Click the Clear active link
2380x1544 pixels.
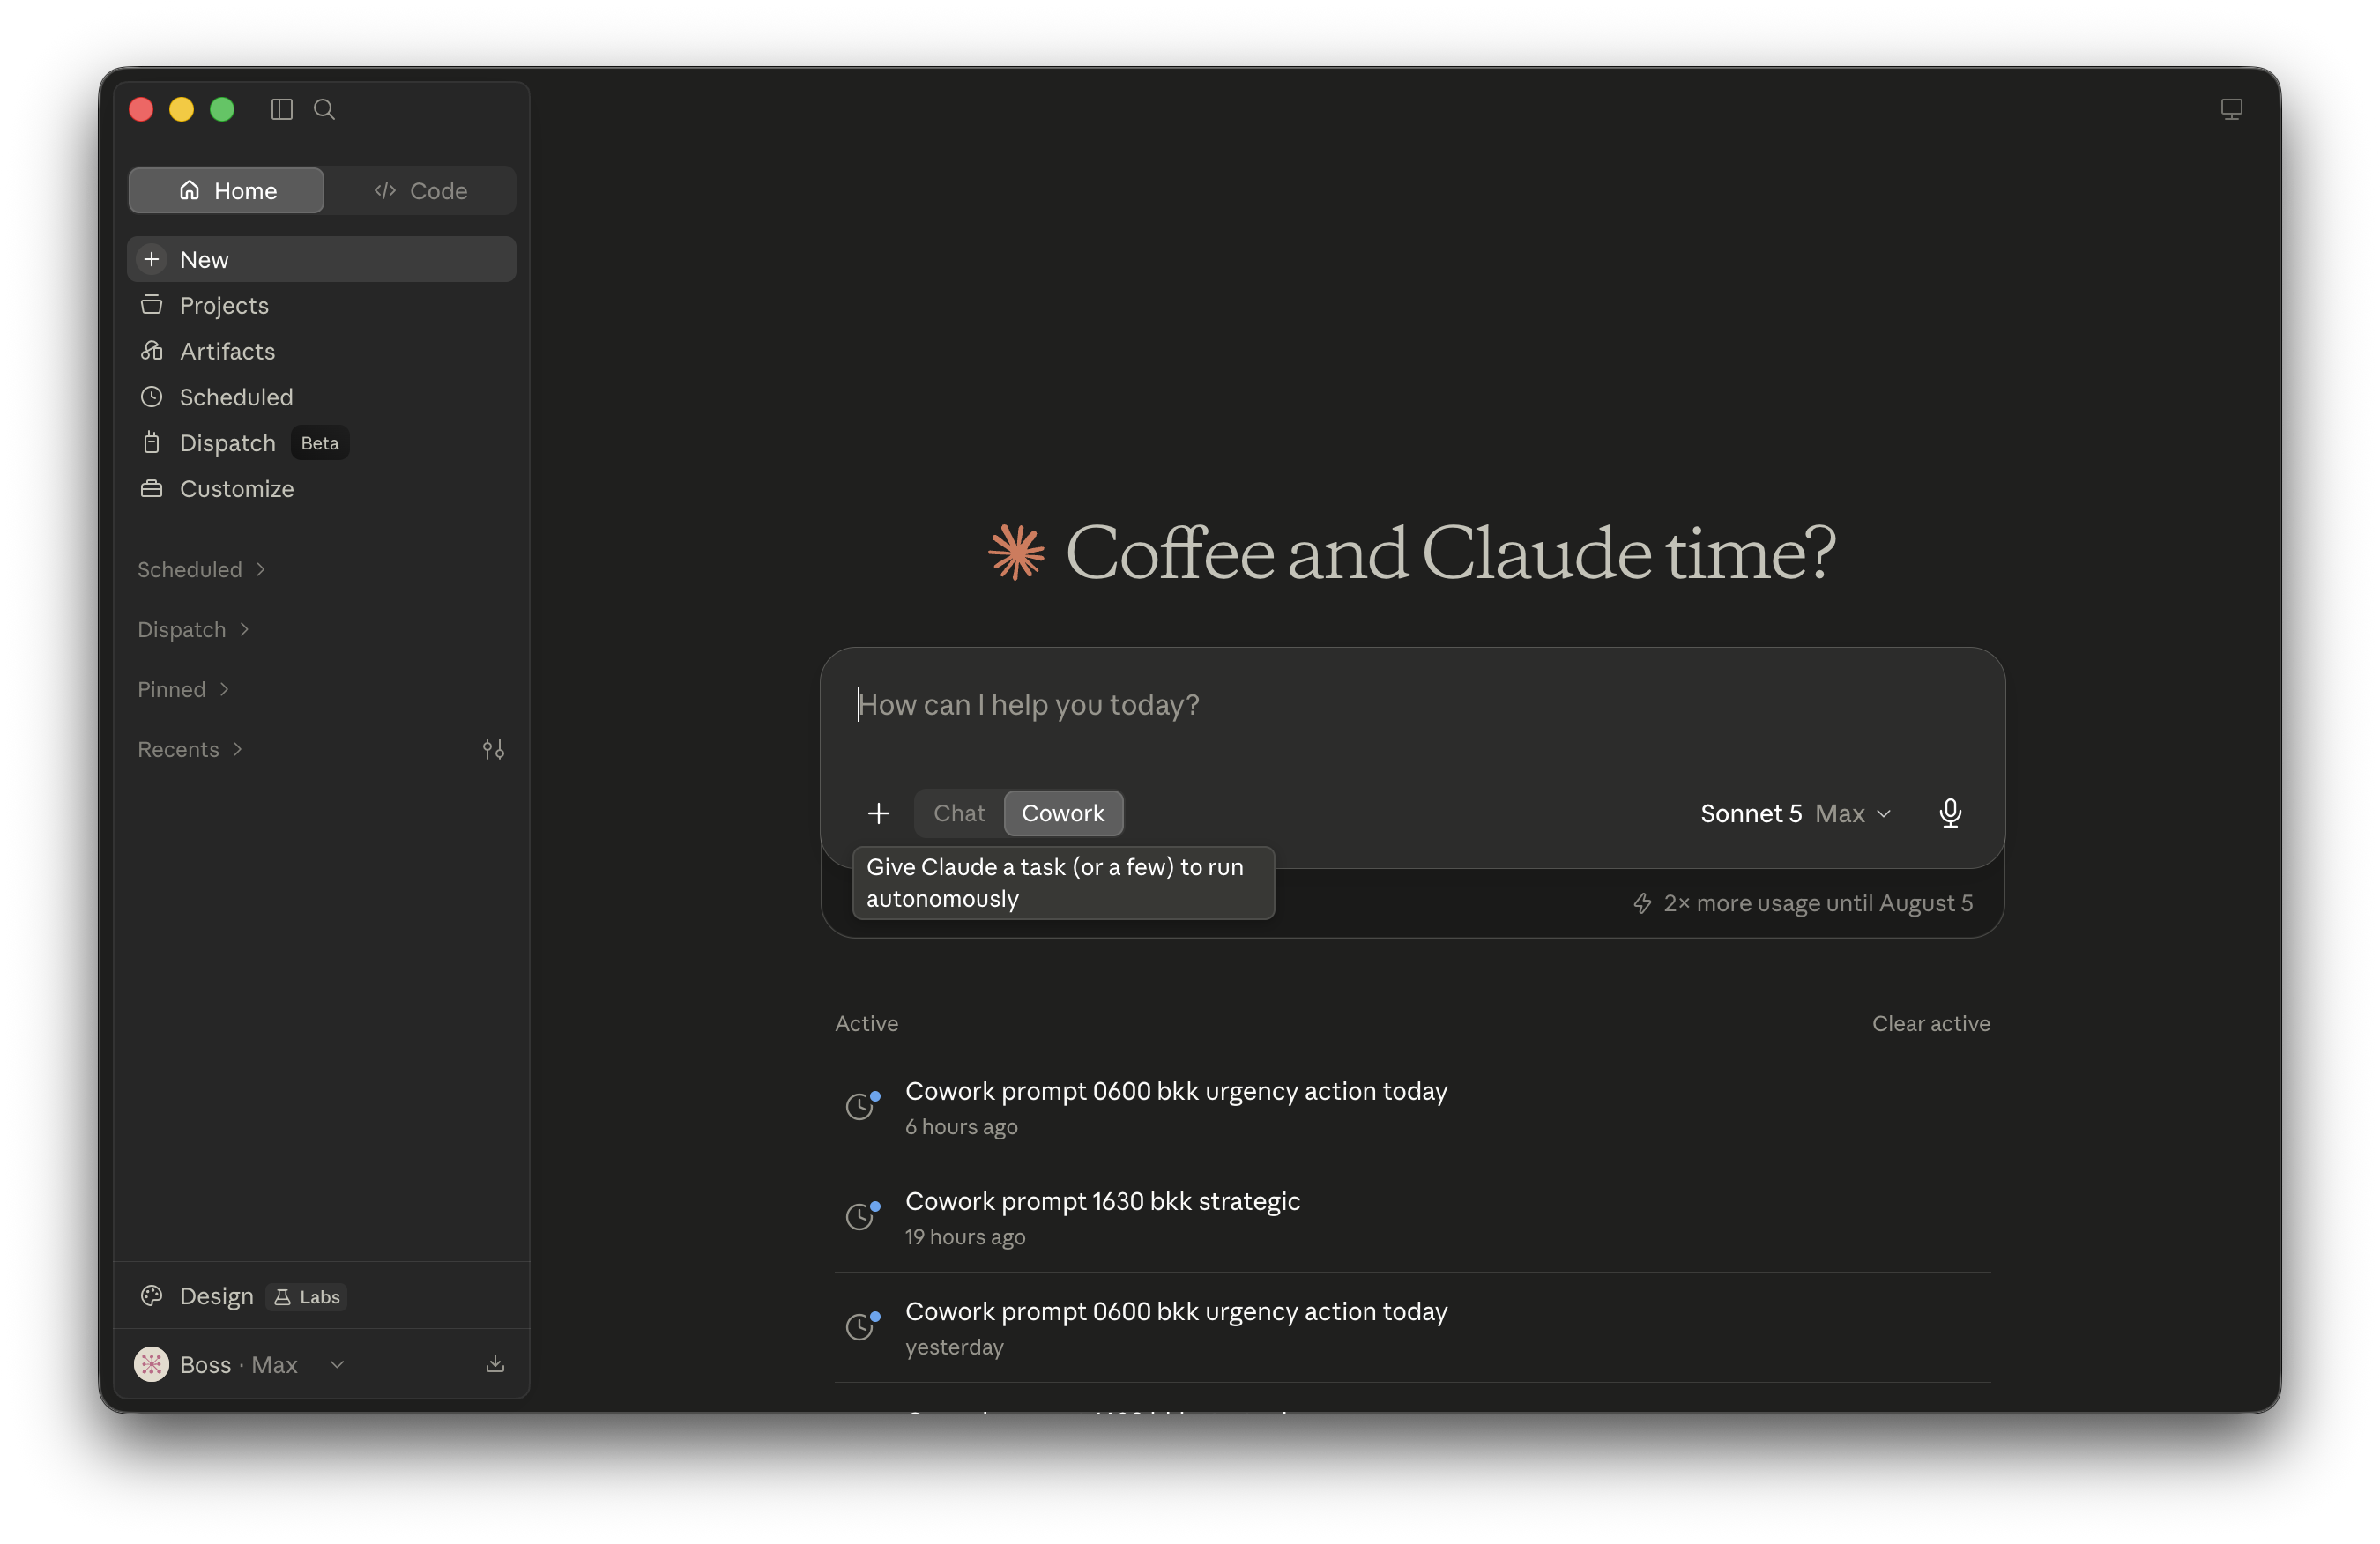1930,1023
